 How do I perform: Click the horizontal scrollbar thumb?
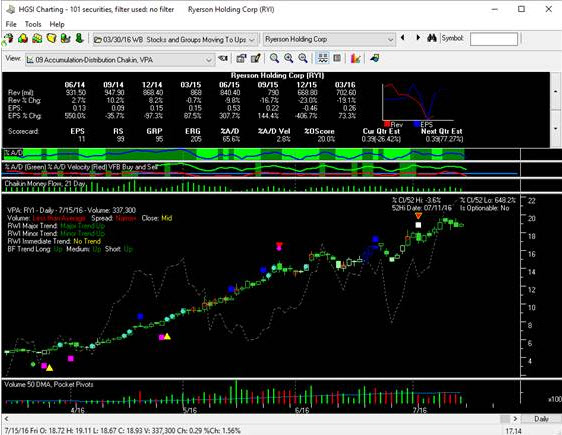point(505,419)
